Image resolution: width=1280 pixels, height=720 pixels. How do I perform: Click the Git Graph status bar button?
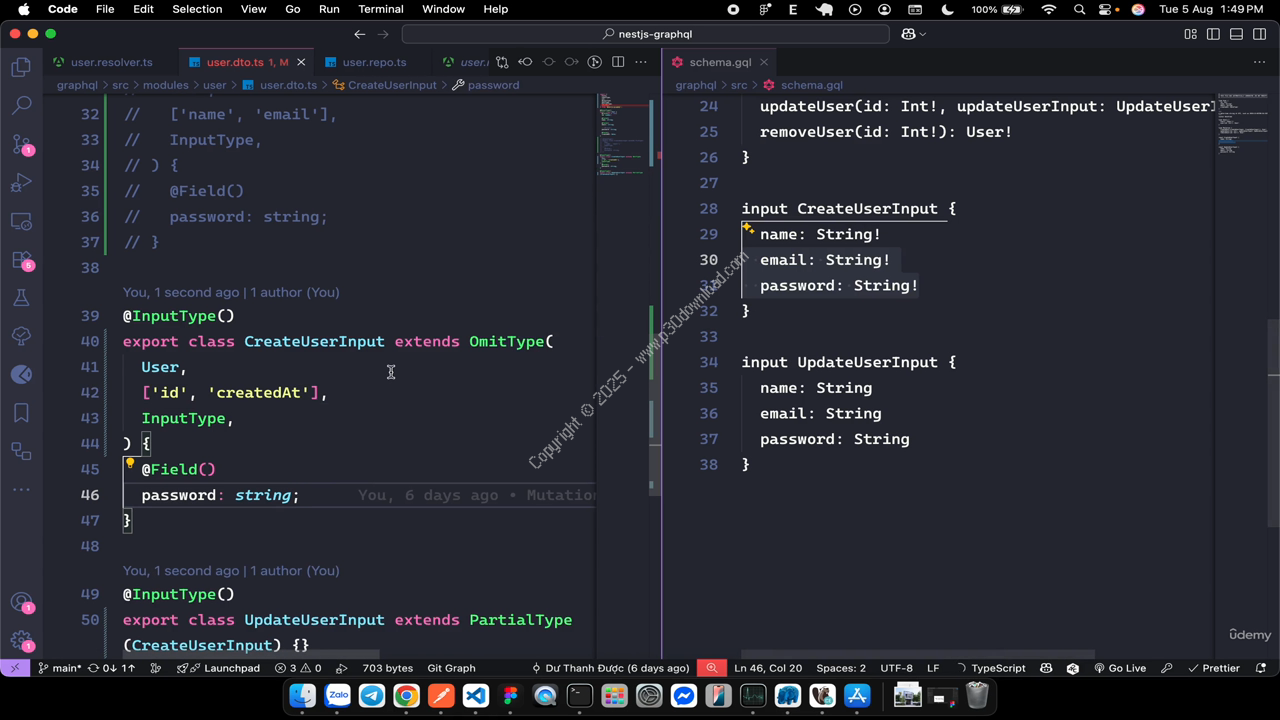point(451,668)
